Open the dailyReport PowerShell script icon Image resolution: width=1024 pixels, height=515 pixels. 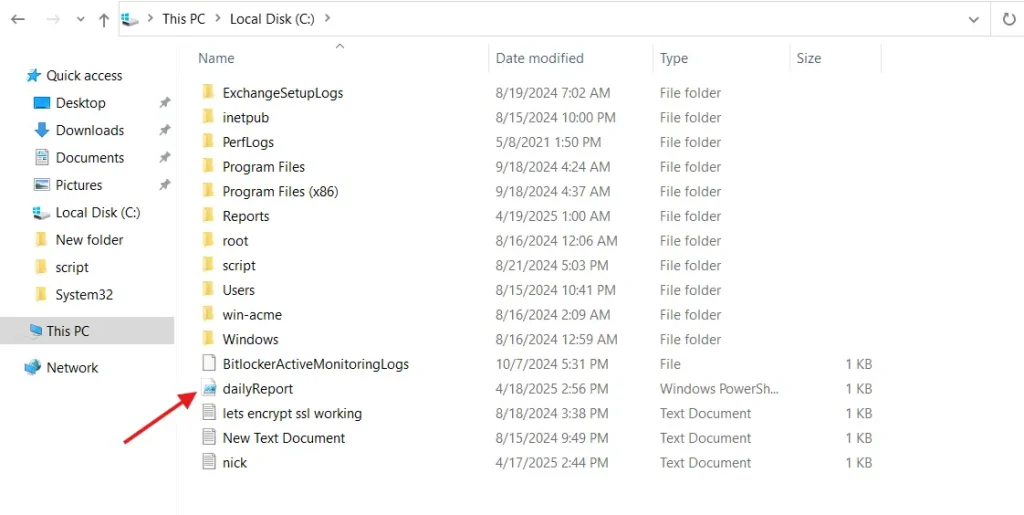click(x=209, y=388)
